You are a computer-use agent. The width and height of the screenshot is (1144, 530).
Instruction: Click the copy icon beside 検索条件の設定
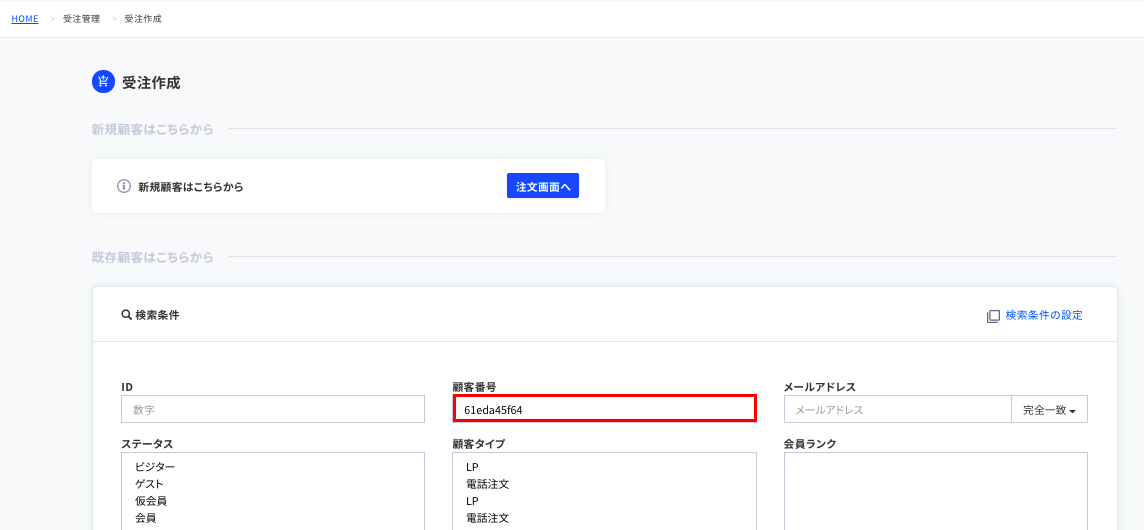pos(993,316)
